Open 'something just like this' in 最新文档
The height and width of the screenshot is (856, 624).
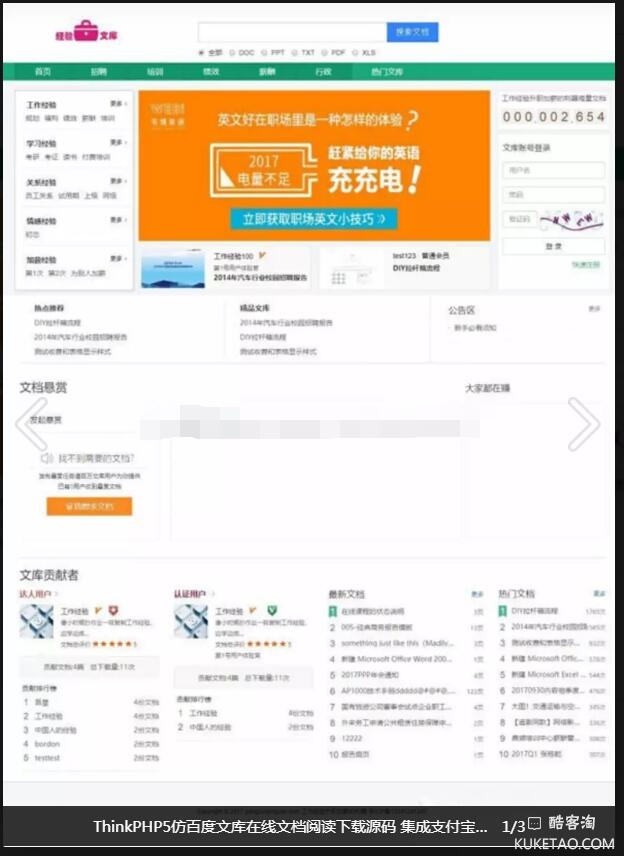(397, 644)
